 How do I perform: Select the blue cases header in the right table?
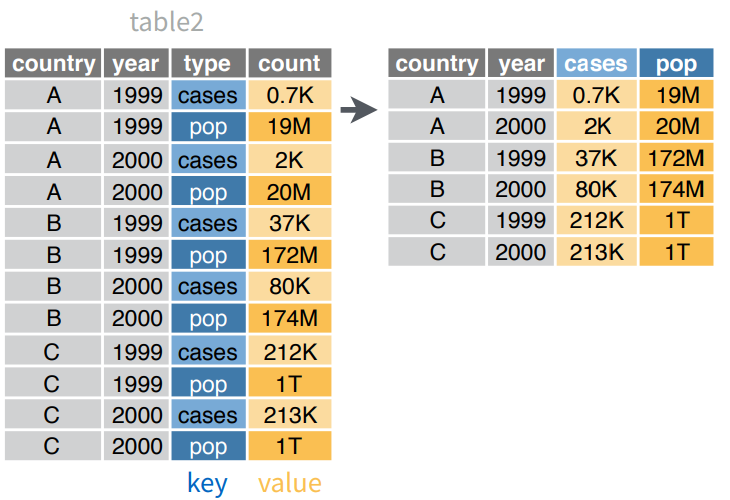(x=596, y=63)
